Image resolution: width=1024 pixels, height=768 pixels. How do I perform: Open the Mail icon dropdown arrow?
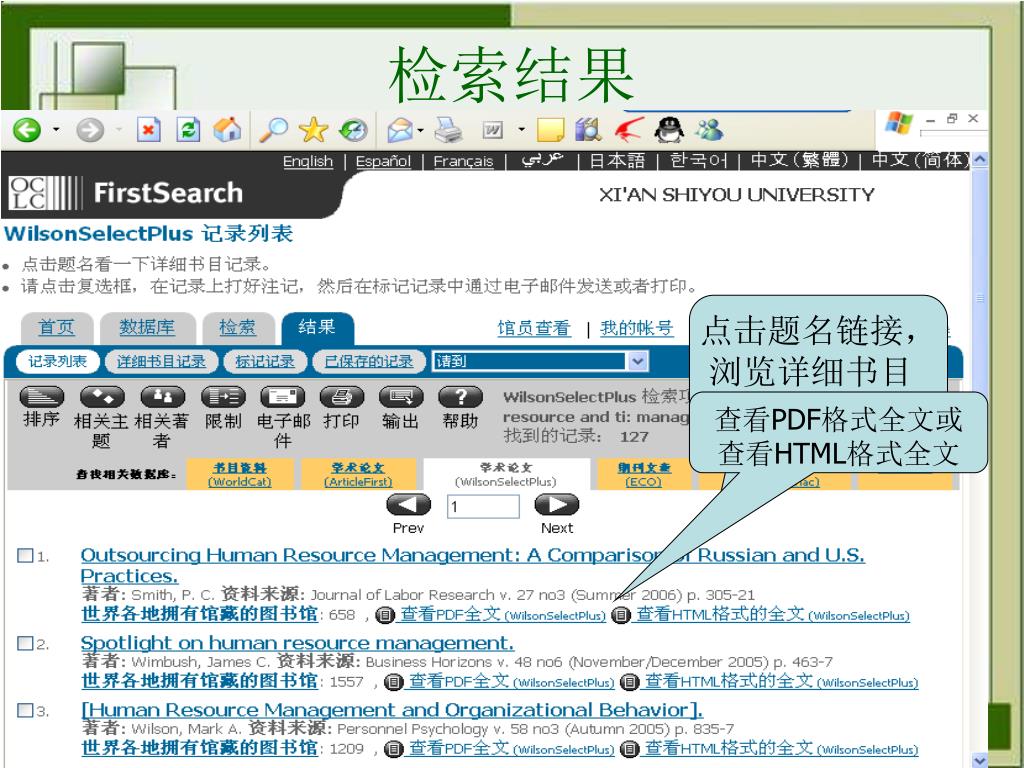click(420, 130)
